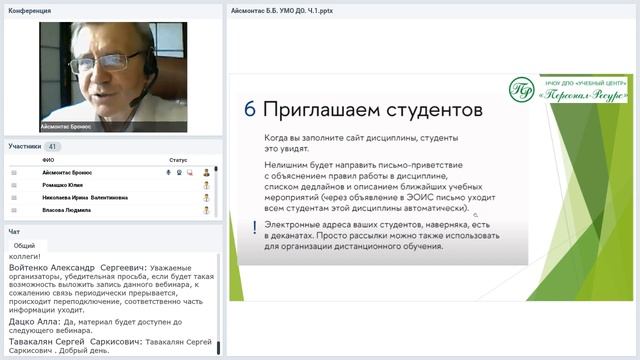Click the name caption on the video feed
This screenshot has width=640, height=360.
pos(66,127)
